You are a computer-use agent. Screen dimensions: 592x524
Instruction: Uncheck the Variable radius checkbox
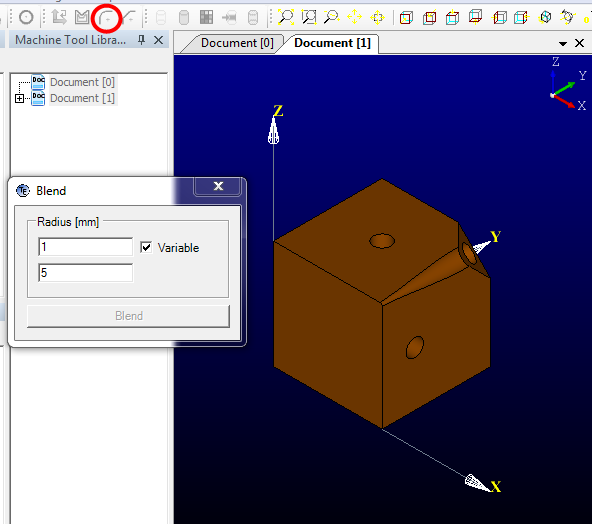(x=146, y=248)
